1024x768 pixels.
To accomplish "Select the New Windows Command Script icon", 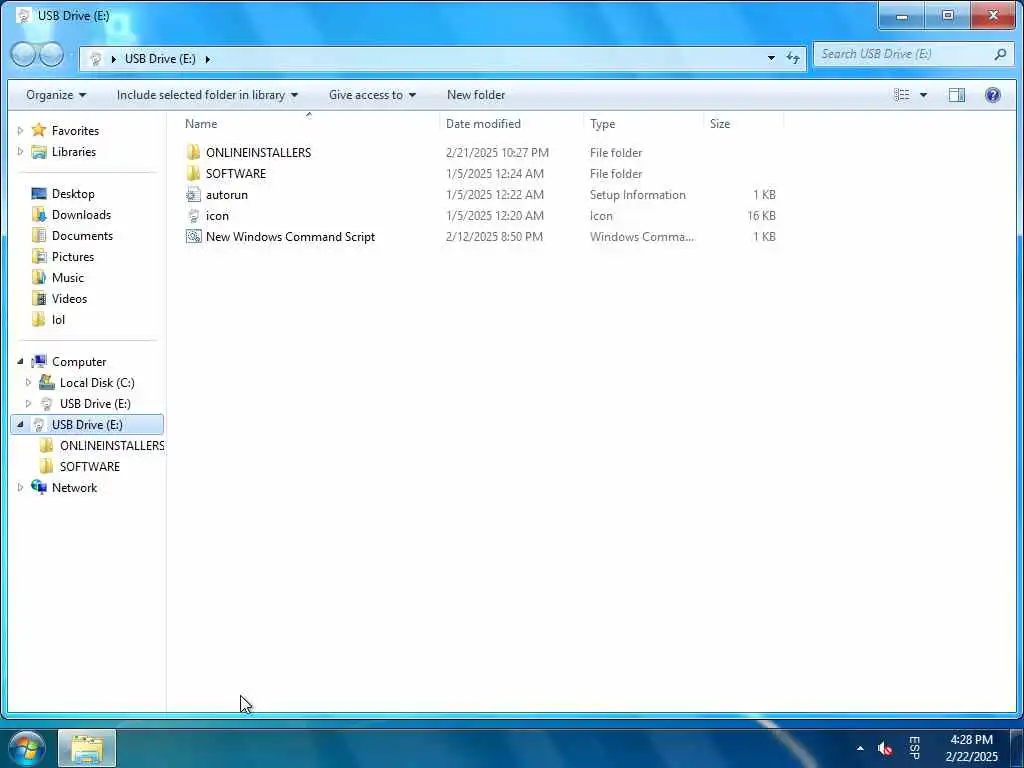I will [193, 236].
